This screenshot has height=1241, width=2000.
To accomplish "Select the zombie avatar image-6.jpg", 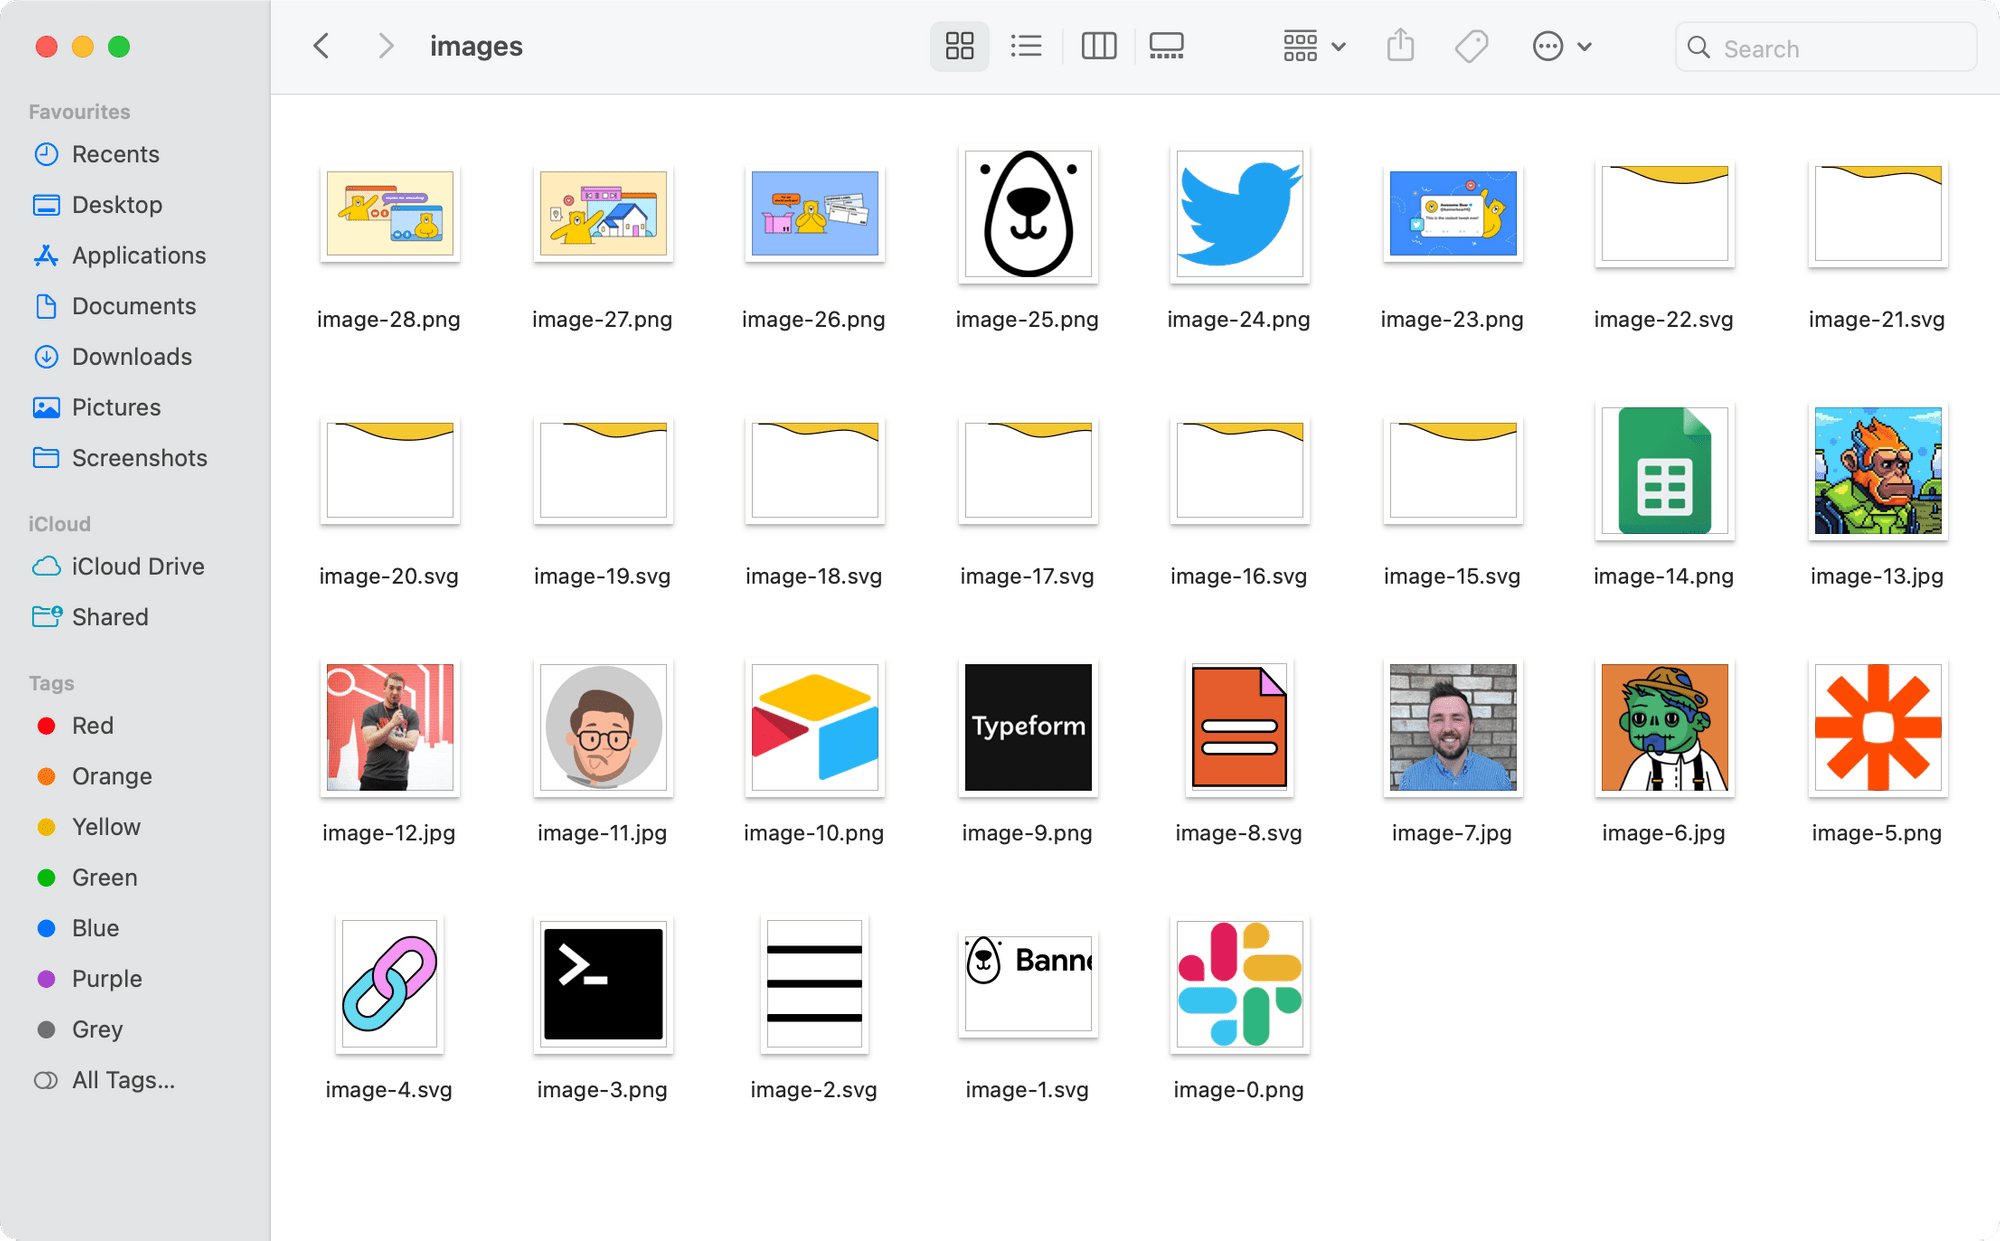I will 1665,728.
